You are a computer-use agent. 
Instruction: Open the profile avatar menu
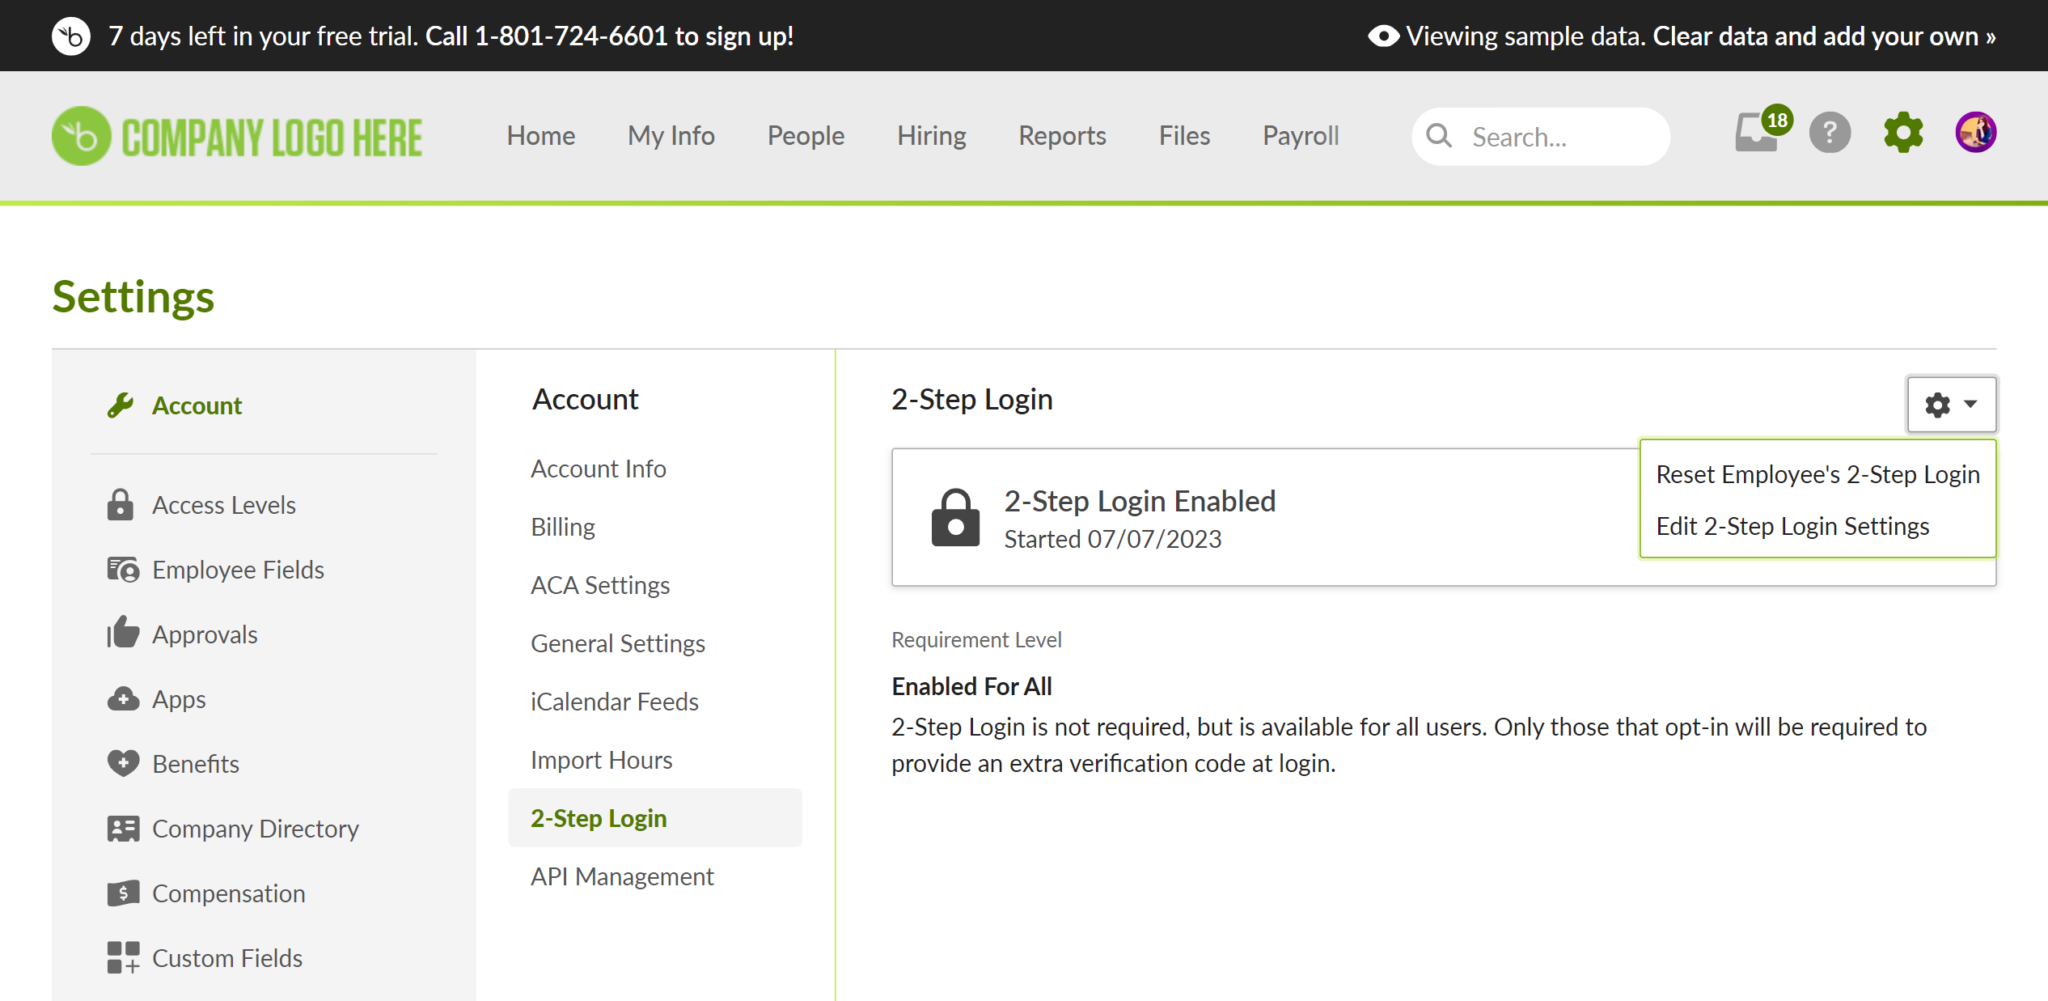point(1977,131)
